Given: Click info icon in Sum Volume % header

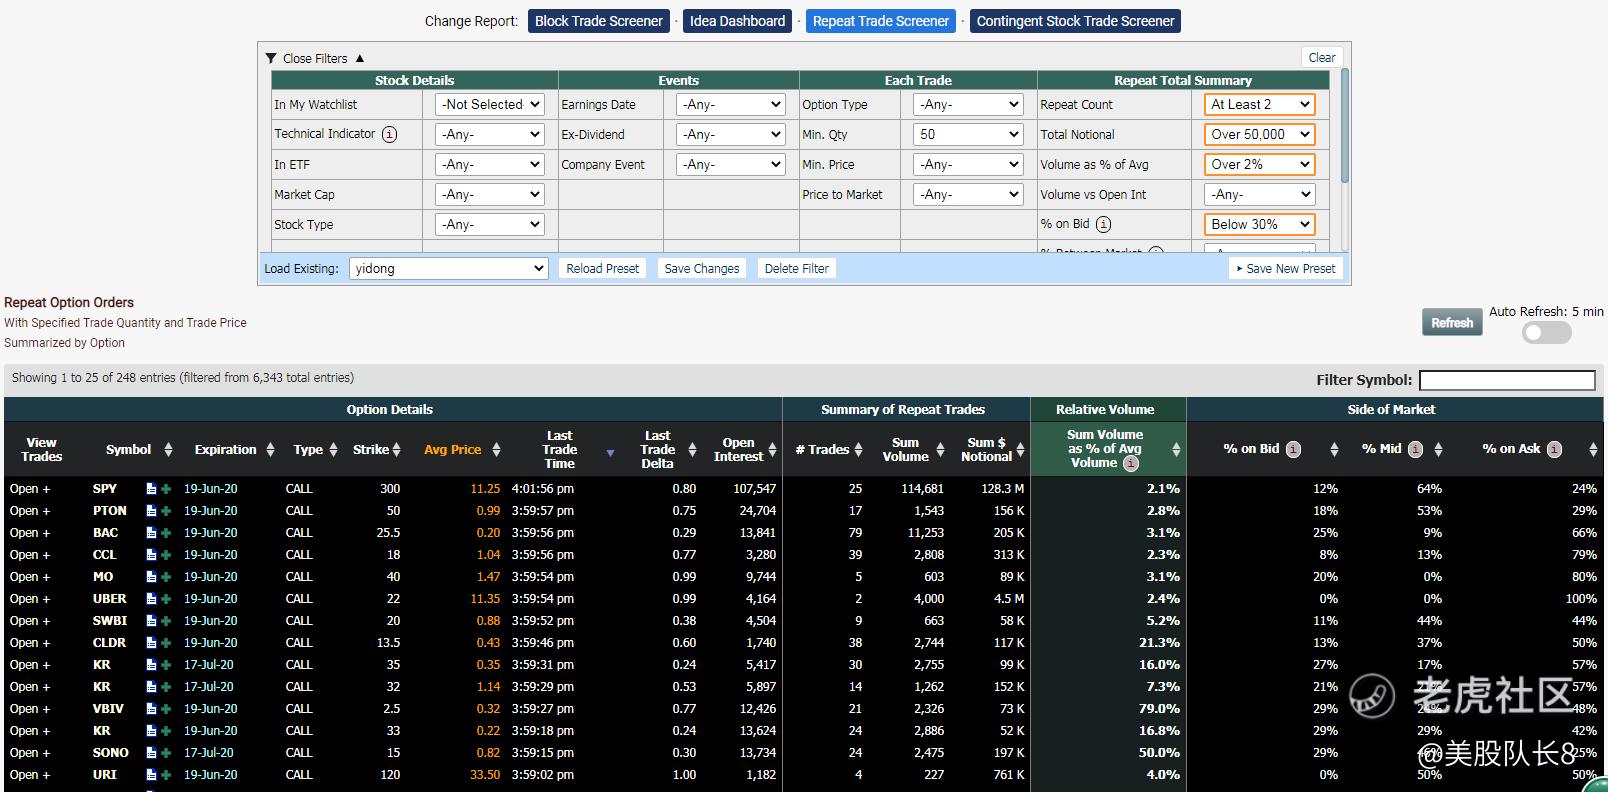Looking at the screenshot, I should 1131,463.
